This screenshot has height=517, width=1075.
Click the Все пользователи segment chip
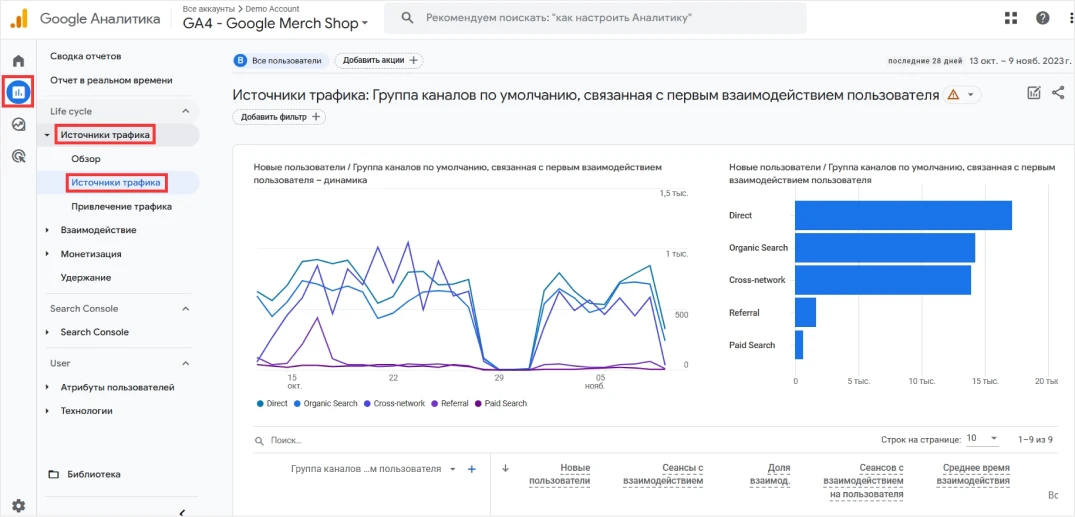click(x=280, y=60)
